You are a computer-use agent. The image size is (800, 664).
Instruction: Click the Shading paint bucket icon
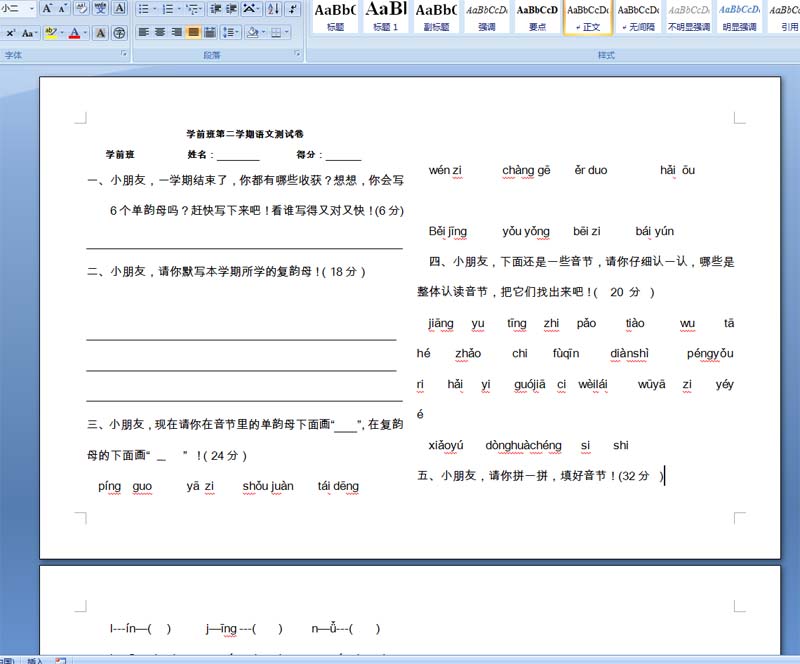[252, 33]
